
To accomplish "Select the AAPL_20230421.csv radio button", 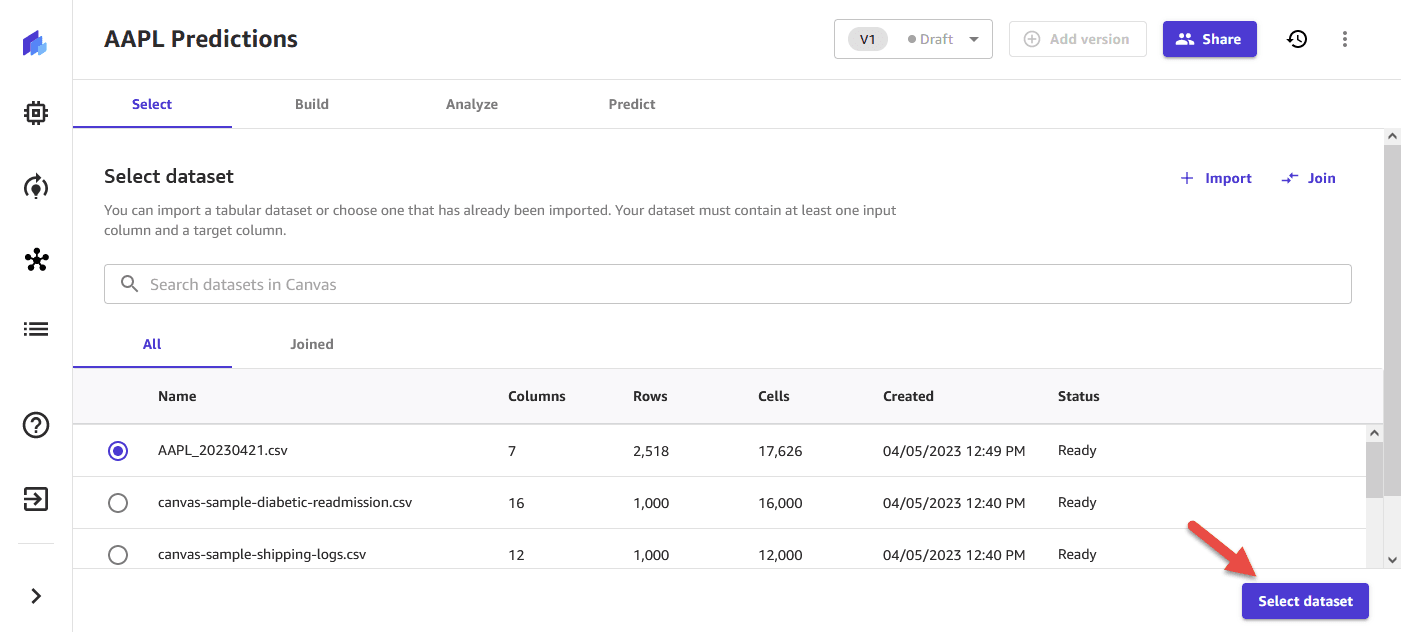I will coord(118,451).
